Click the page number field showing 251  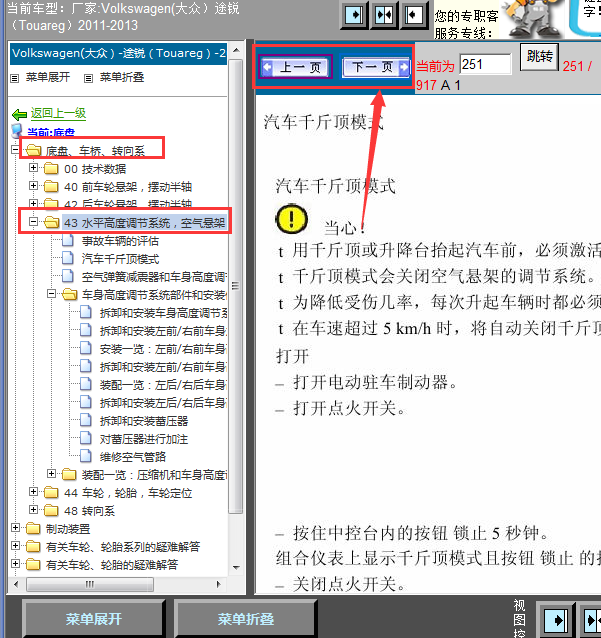click(485, 64)
